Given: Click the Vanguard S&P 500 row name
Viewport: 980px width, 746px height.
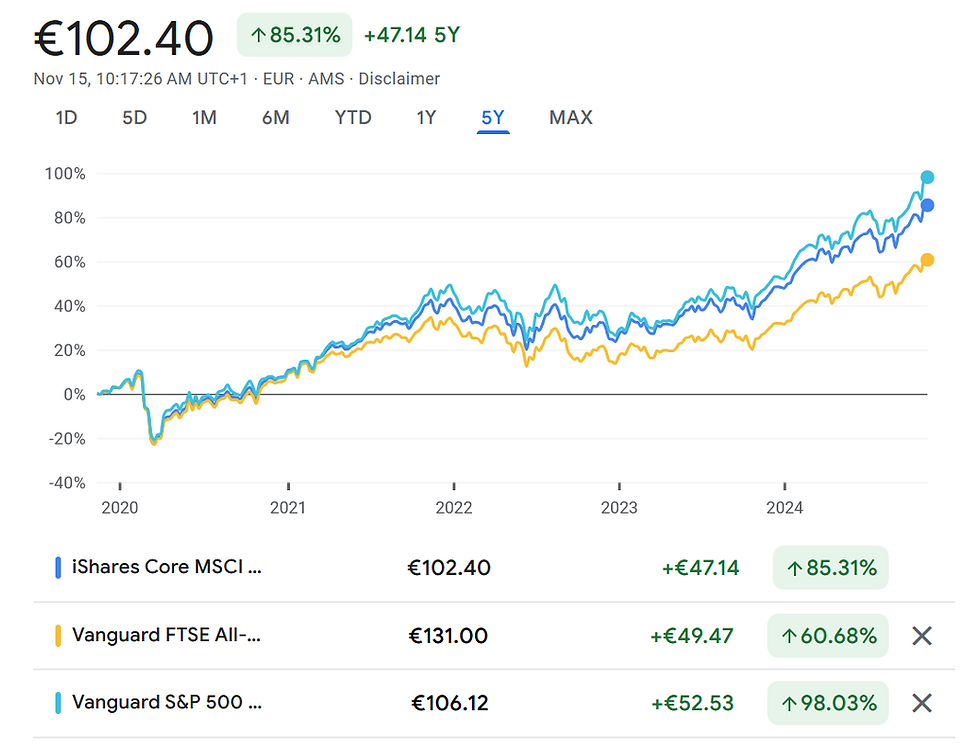Looking at the screenshot, I should (x=167, y=702).
